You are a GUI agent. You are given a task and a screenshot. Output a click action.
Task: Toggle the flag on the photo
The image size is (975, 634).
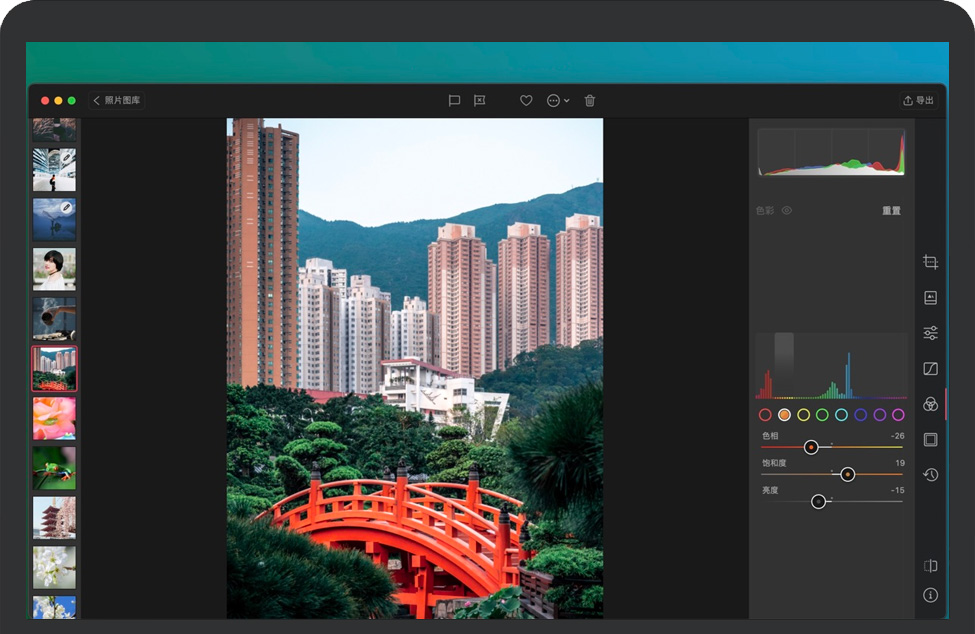pos(454,101)
